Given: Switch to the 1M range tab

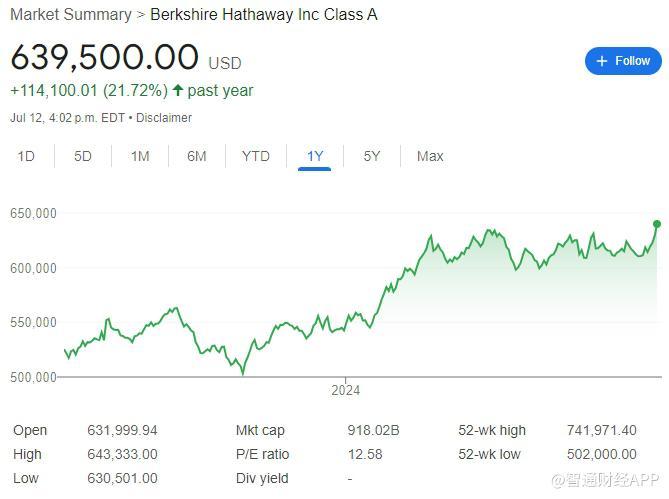Looking at the screenshot, I should coord(140,156).
